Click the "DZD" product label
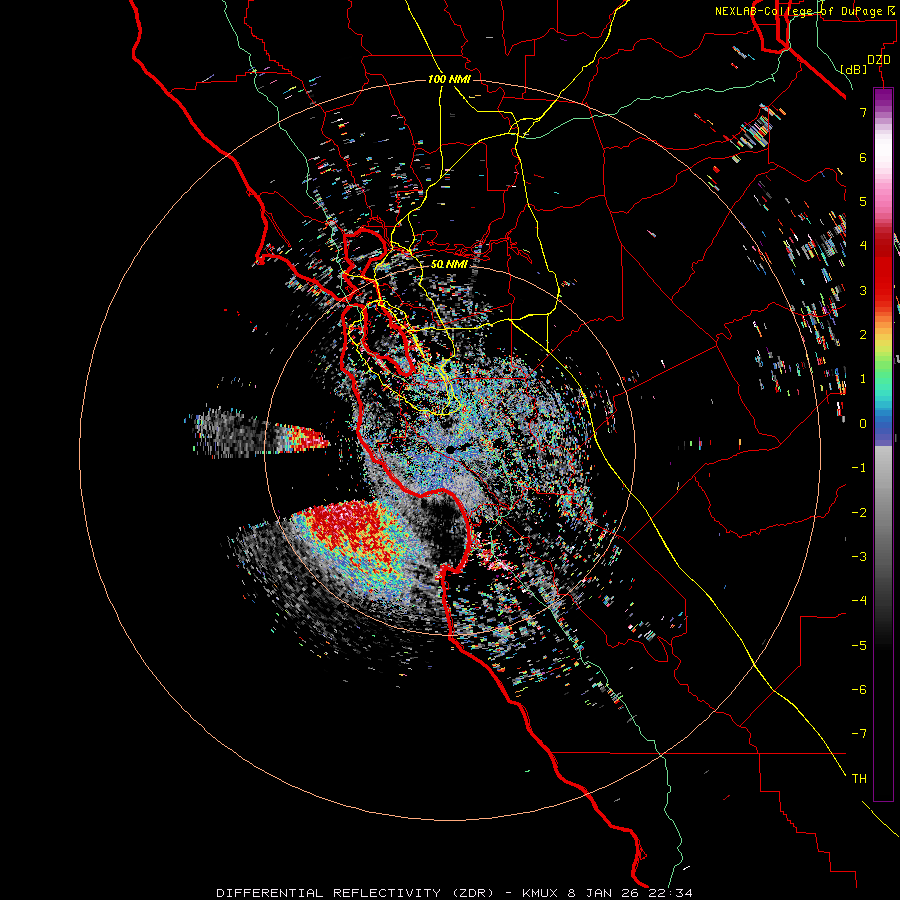This screenshot has height=900, width=900. tap(879, 60)
